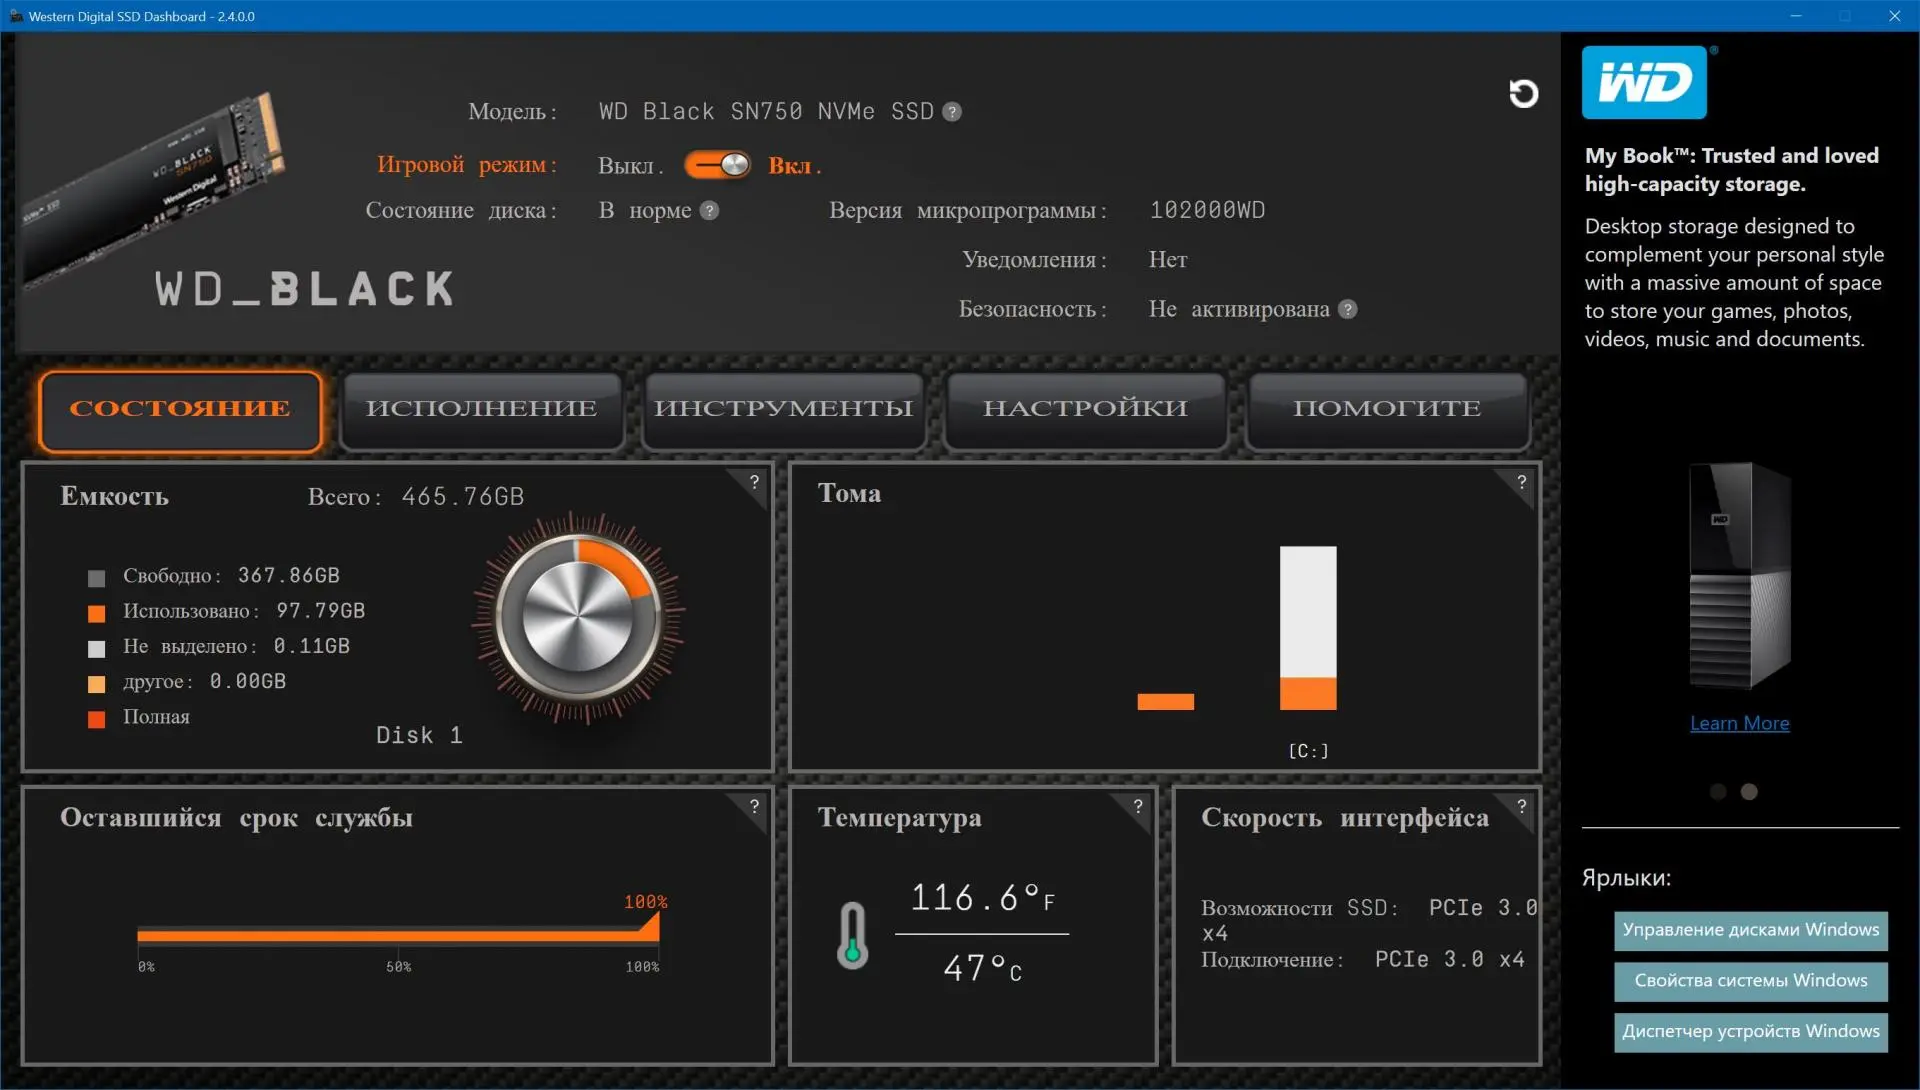
Task: Open help for the Capacity panel
Action: pyautogui.click(x=755, y=482)
